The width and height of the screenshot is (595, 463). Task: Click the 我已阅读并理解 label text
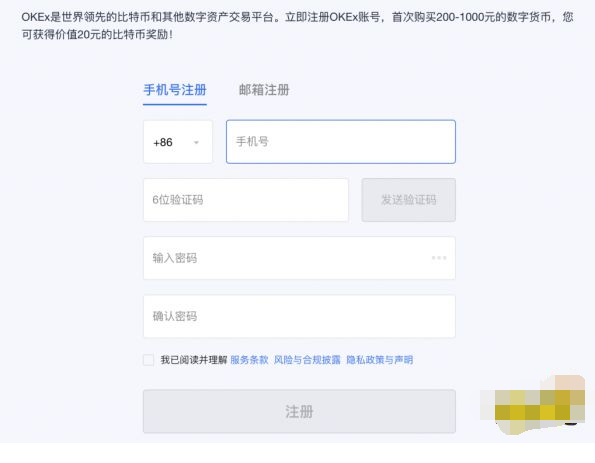[x=194, y=360]
